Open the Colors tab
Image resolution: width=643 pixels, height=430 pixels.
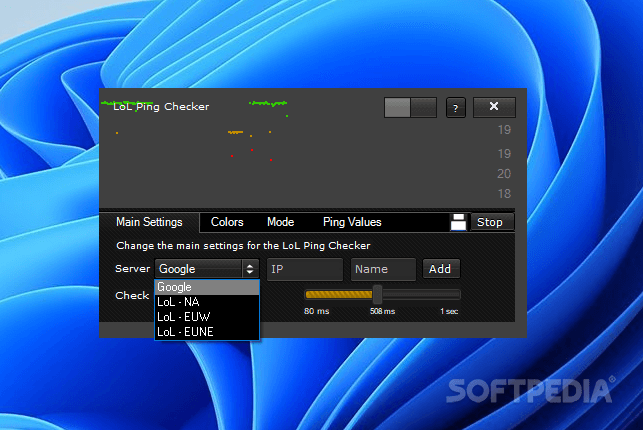coord(227,222)
